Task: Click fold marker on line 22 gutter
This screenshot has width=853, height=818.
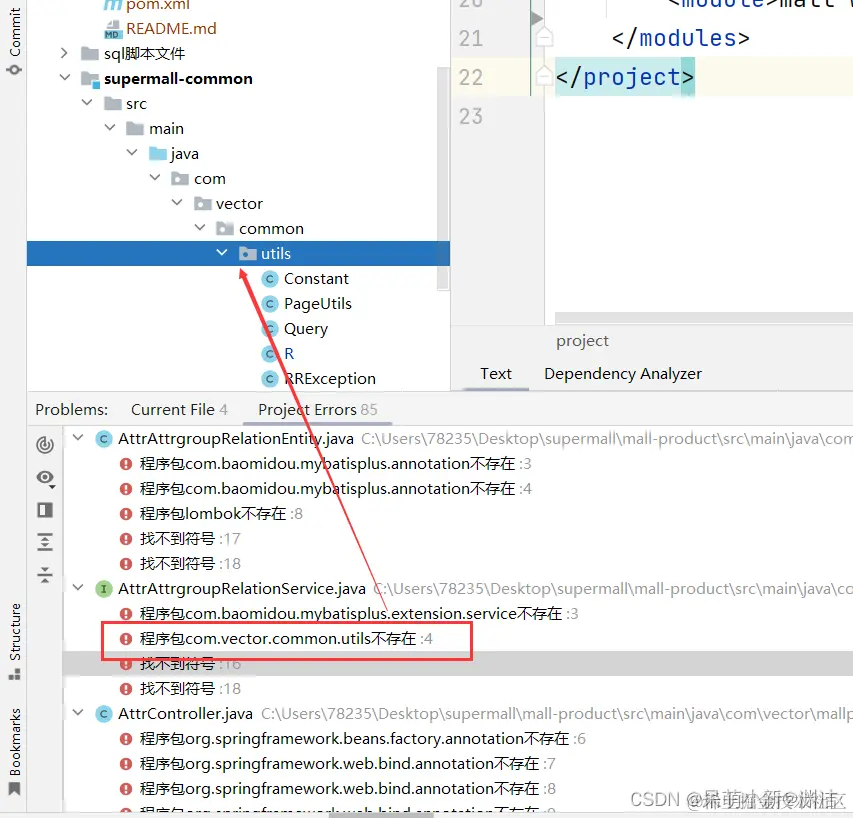Action: [x=544, y=76]
